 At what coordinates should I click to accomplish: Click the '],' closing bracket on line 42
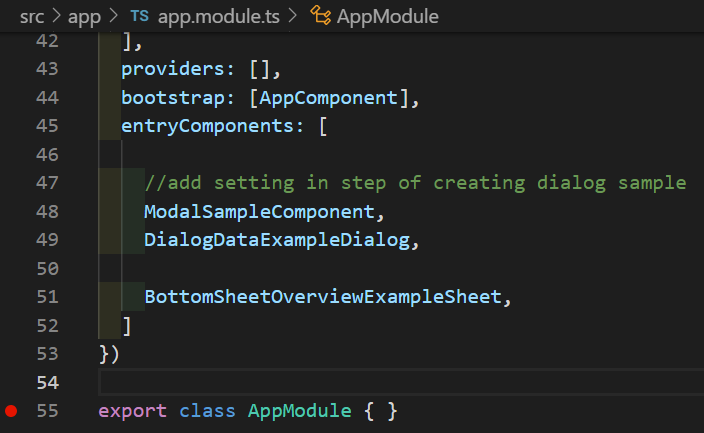point(132,42)
